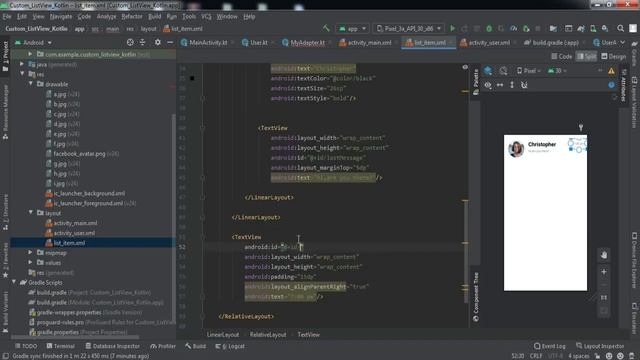
Task: Open the Terminal tool window
Action: [x=60, y=346]
